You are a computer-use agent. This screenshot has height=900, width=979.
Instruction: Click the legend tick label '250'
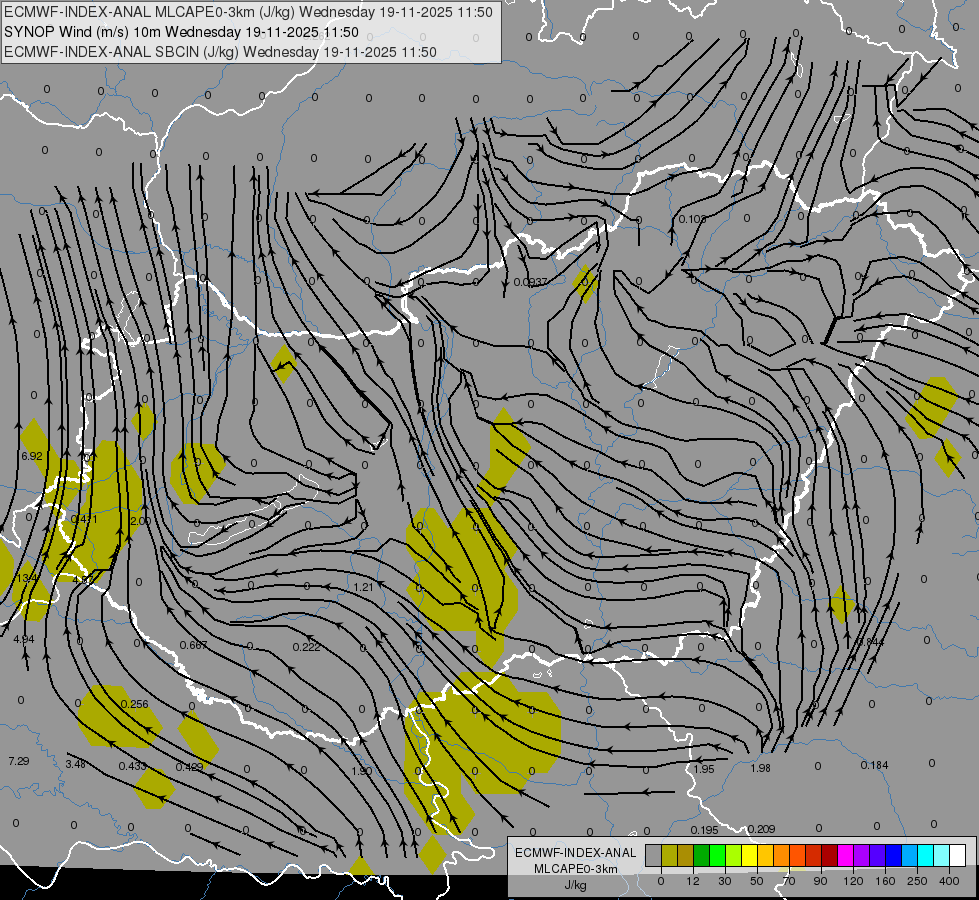tap(917, 881)
